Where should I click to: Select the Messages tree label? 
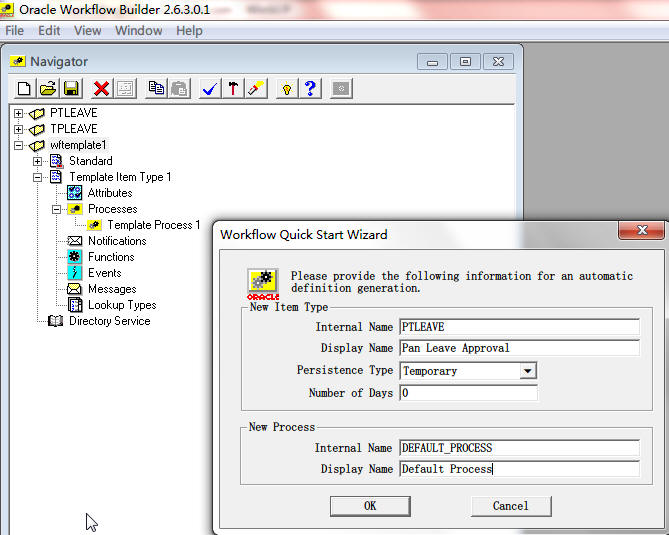(x=112, y=289)
